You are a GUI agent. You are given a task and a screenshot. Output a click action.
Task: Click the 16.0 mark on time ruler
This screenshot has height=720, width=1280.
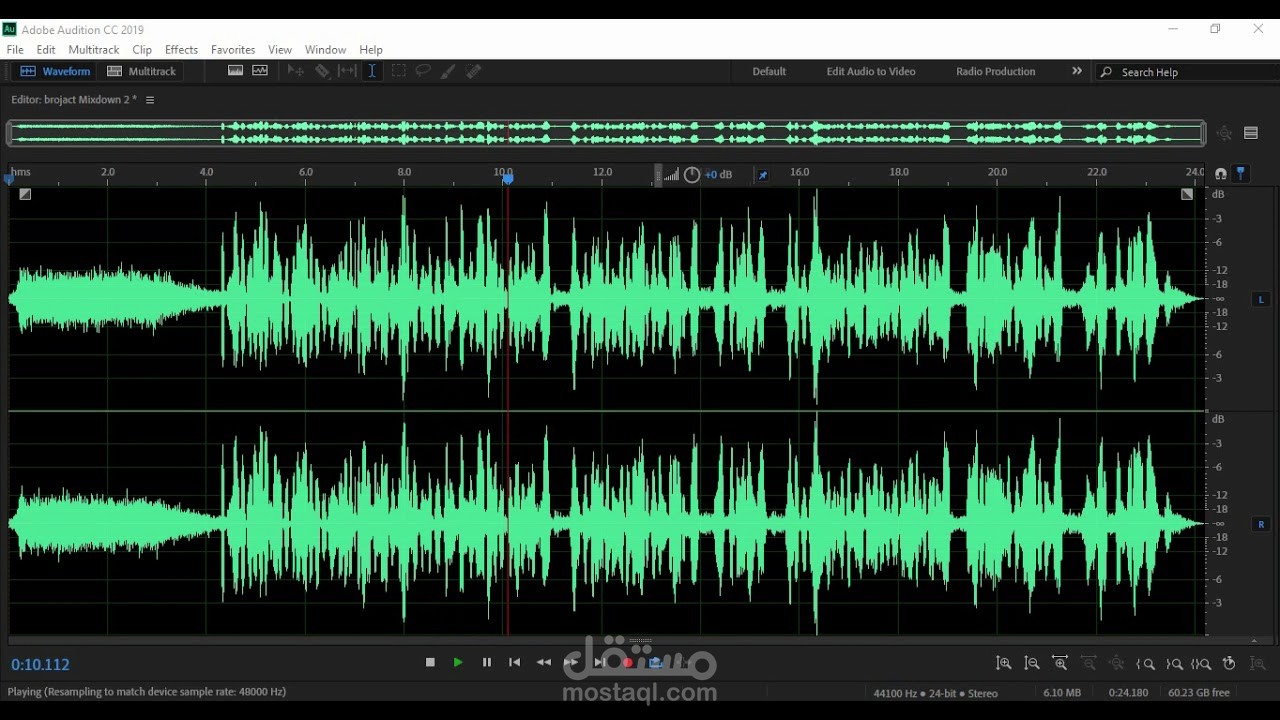click(800, 172)
